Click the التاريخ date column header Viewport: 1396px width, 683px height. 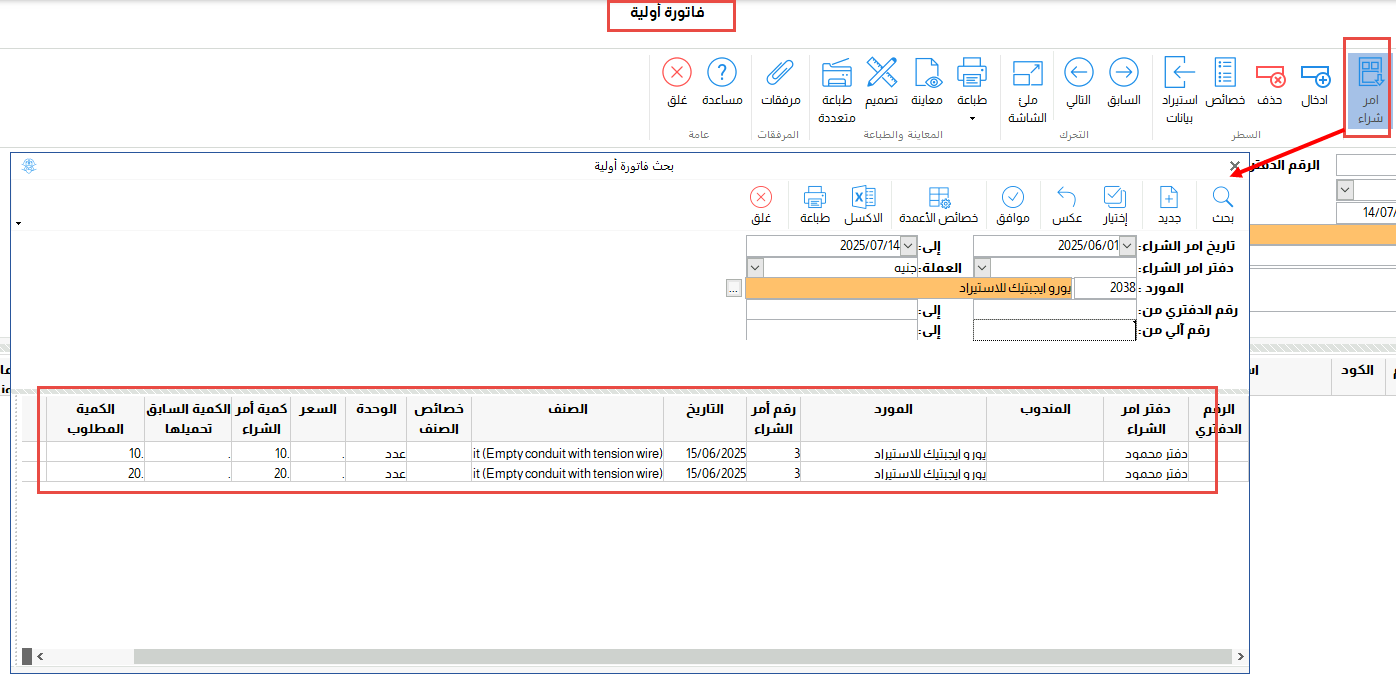[x=704, y=419]
